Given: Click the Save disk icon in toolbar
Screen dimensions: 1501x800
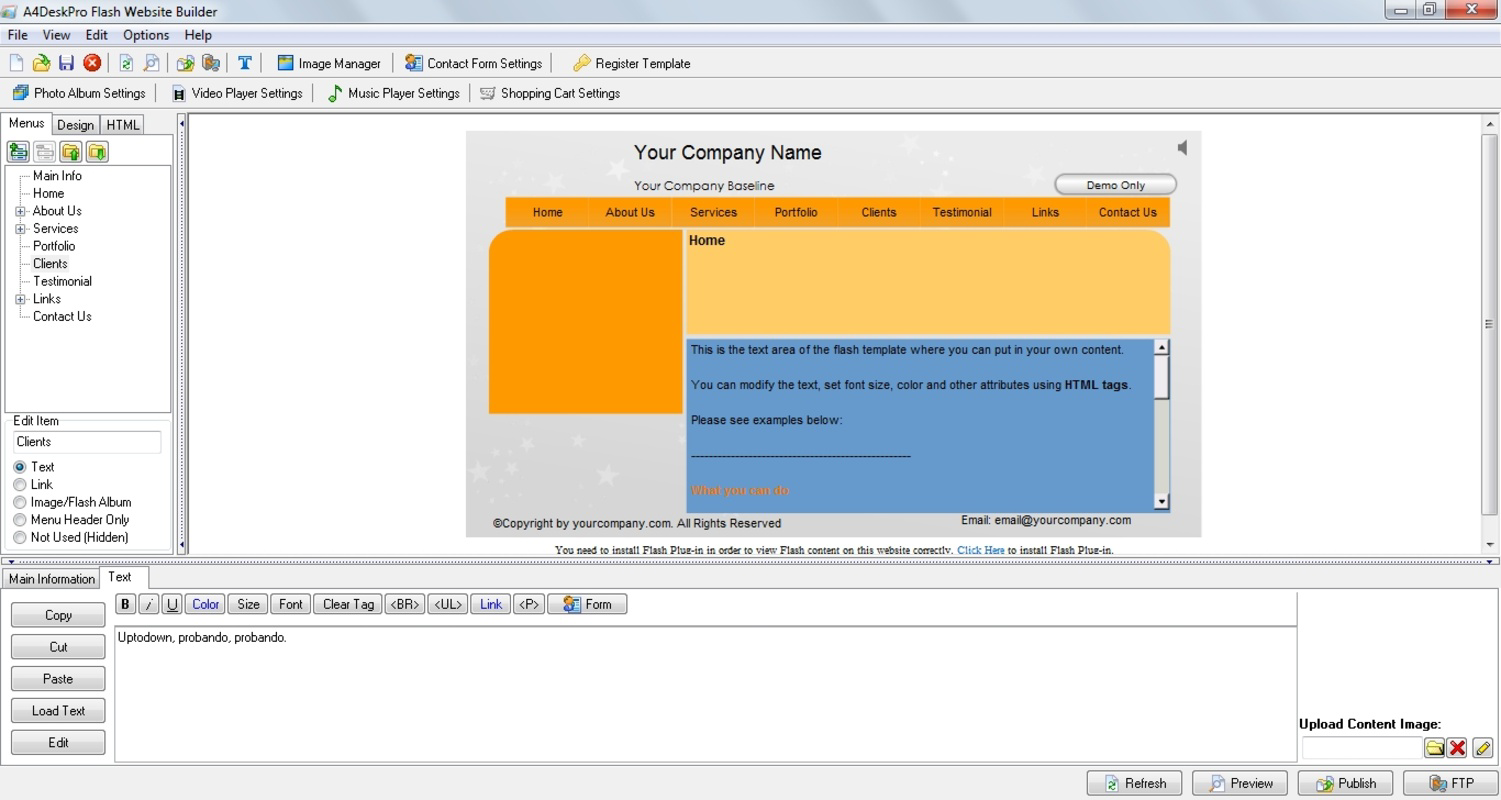Looking at the screenshot, I should pyautogui.click(x=66, y=63).
